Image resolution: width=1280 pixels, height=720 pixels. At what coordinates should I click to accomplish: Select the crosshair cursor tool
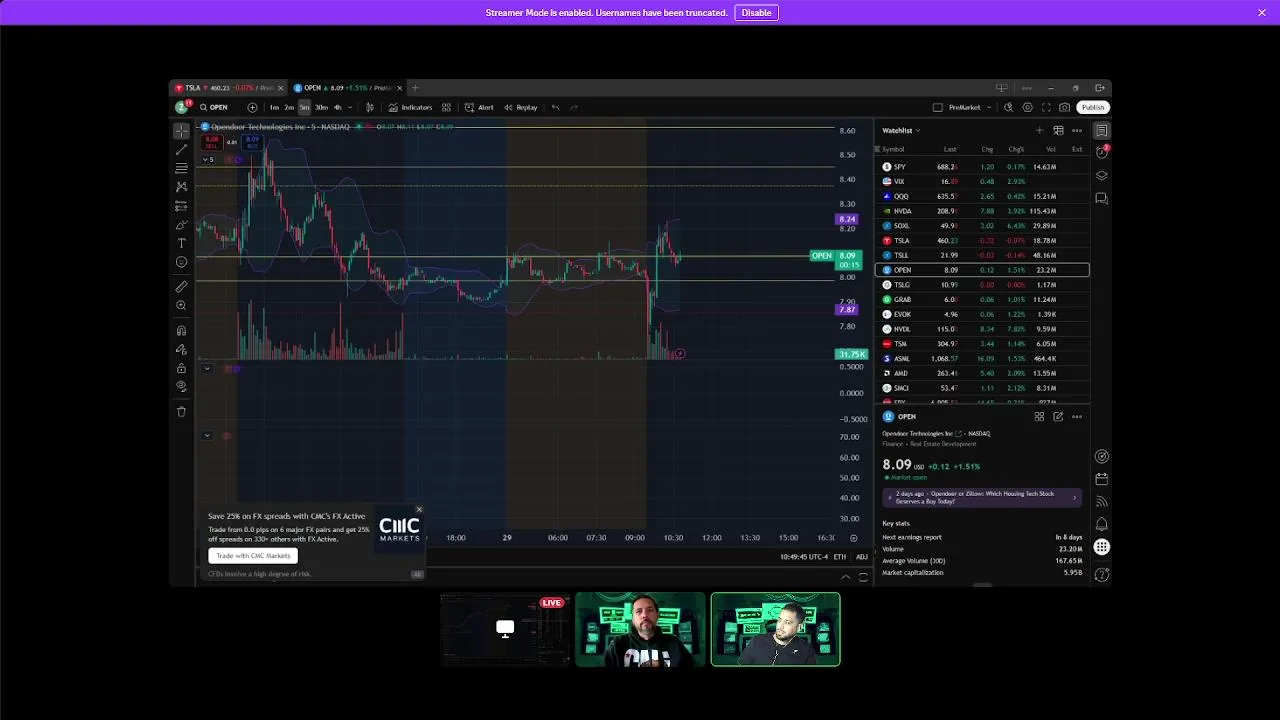(x=181, y=131)
